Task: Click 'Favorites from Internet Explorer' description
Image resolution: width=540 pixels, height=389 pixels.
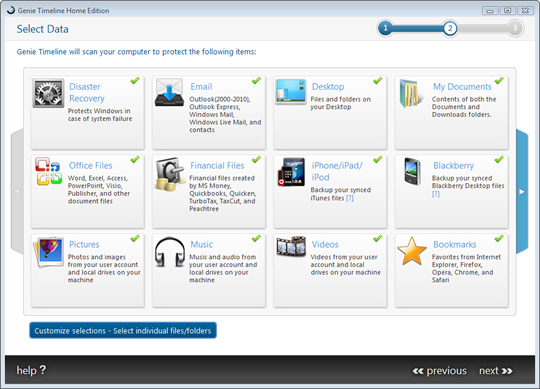Action: (466, 268)
